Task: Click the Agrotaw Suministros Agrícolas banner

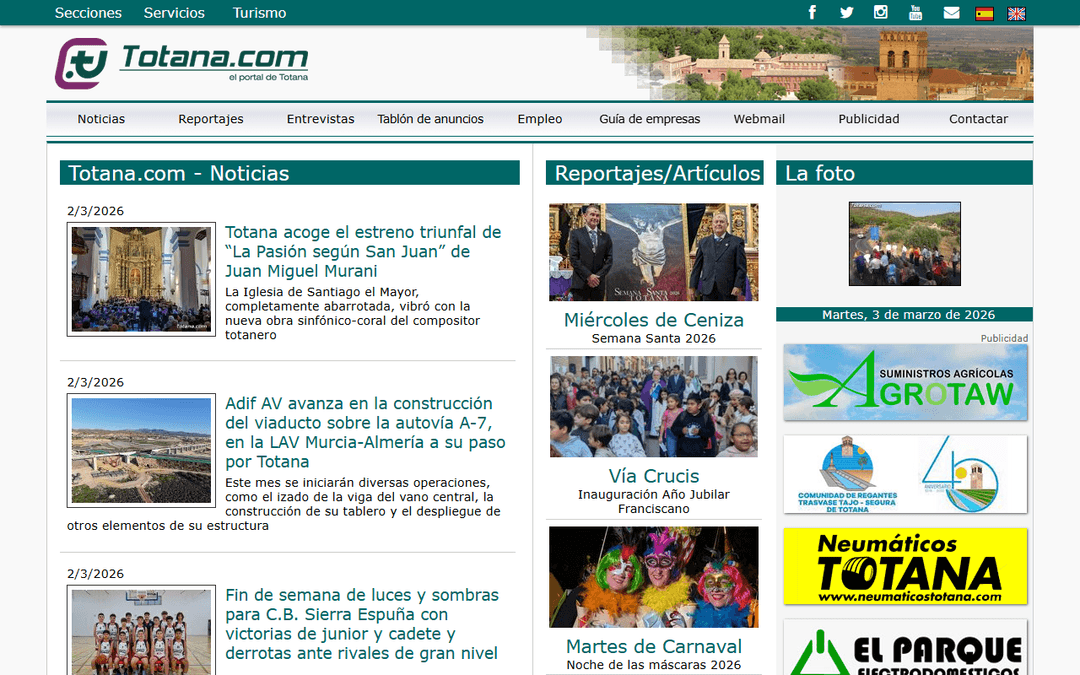Action: (905, 382)
